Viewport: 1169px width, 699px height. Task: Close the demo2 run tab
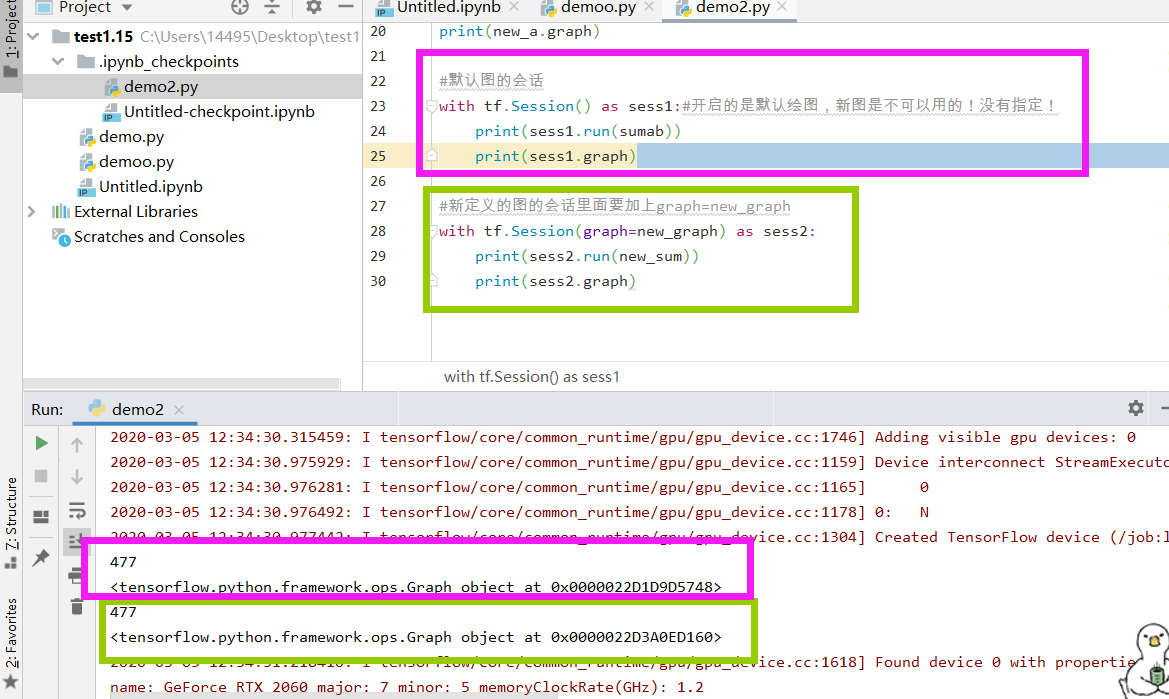tap(179, 410)
